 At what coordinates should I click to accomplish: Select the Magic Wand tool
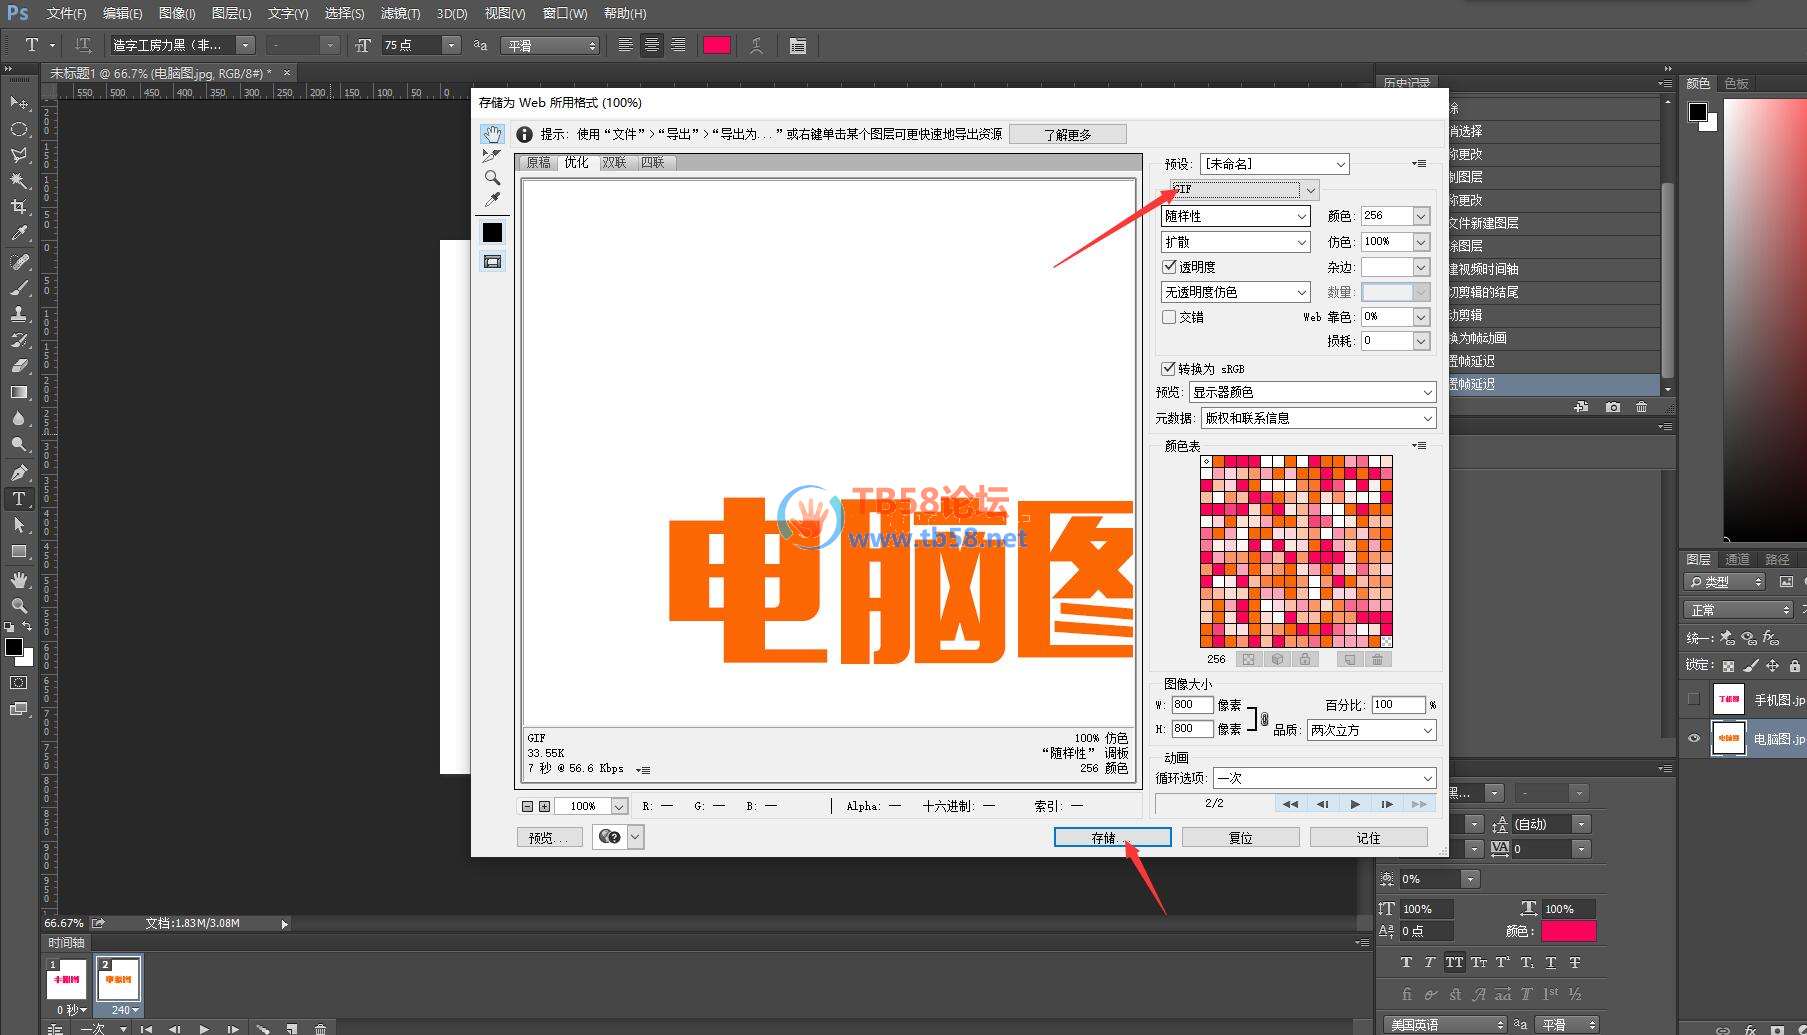19,181
